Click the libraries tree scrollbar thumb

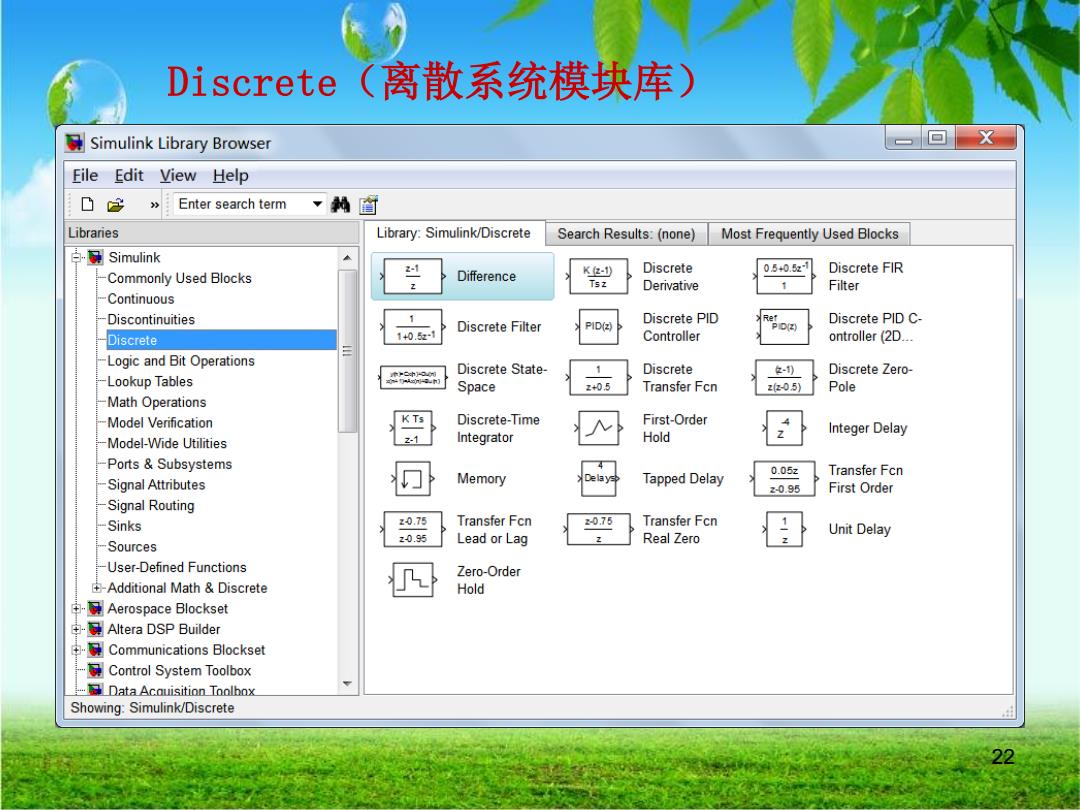[347, 351]
